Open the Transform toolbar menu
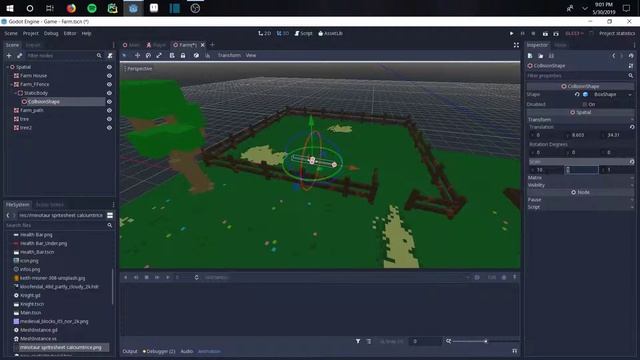 tap(229, 56)
